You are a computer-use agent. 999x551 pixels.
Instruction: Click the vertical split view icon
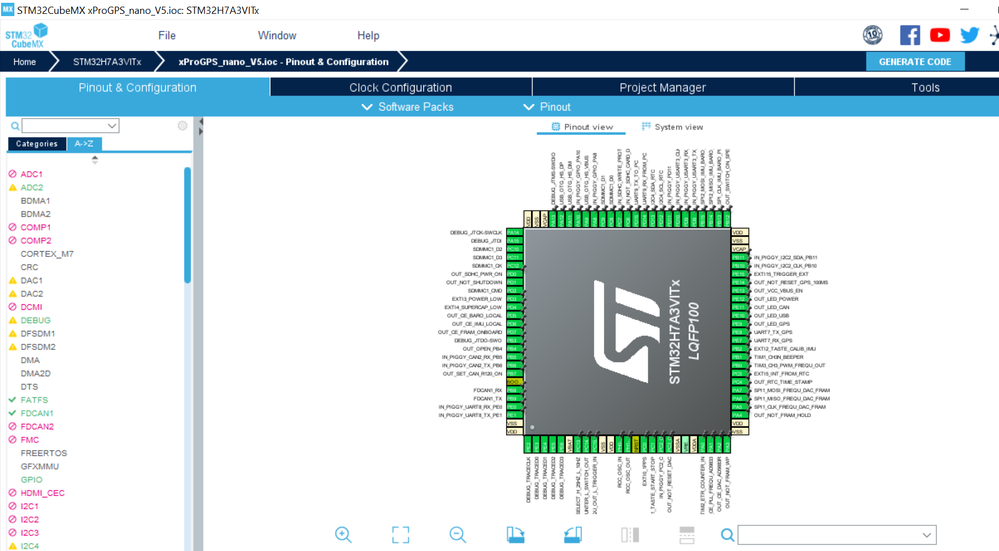(x=629, y=534)
